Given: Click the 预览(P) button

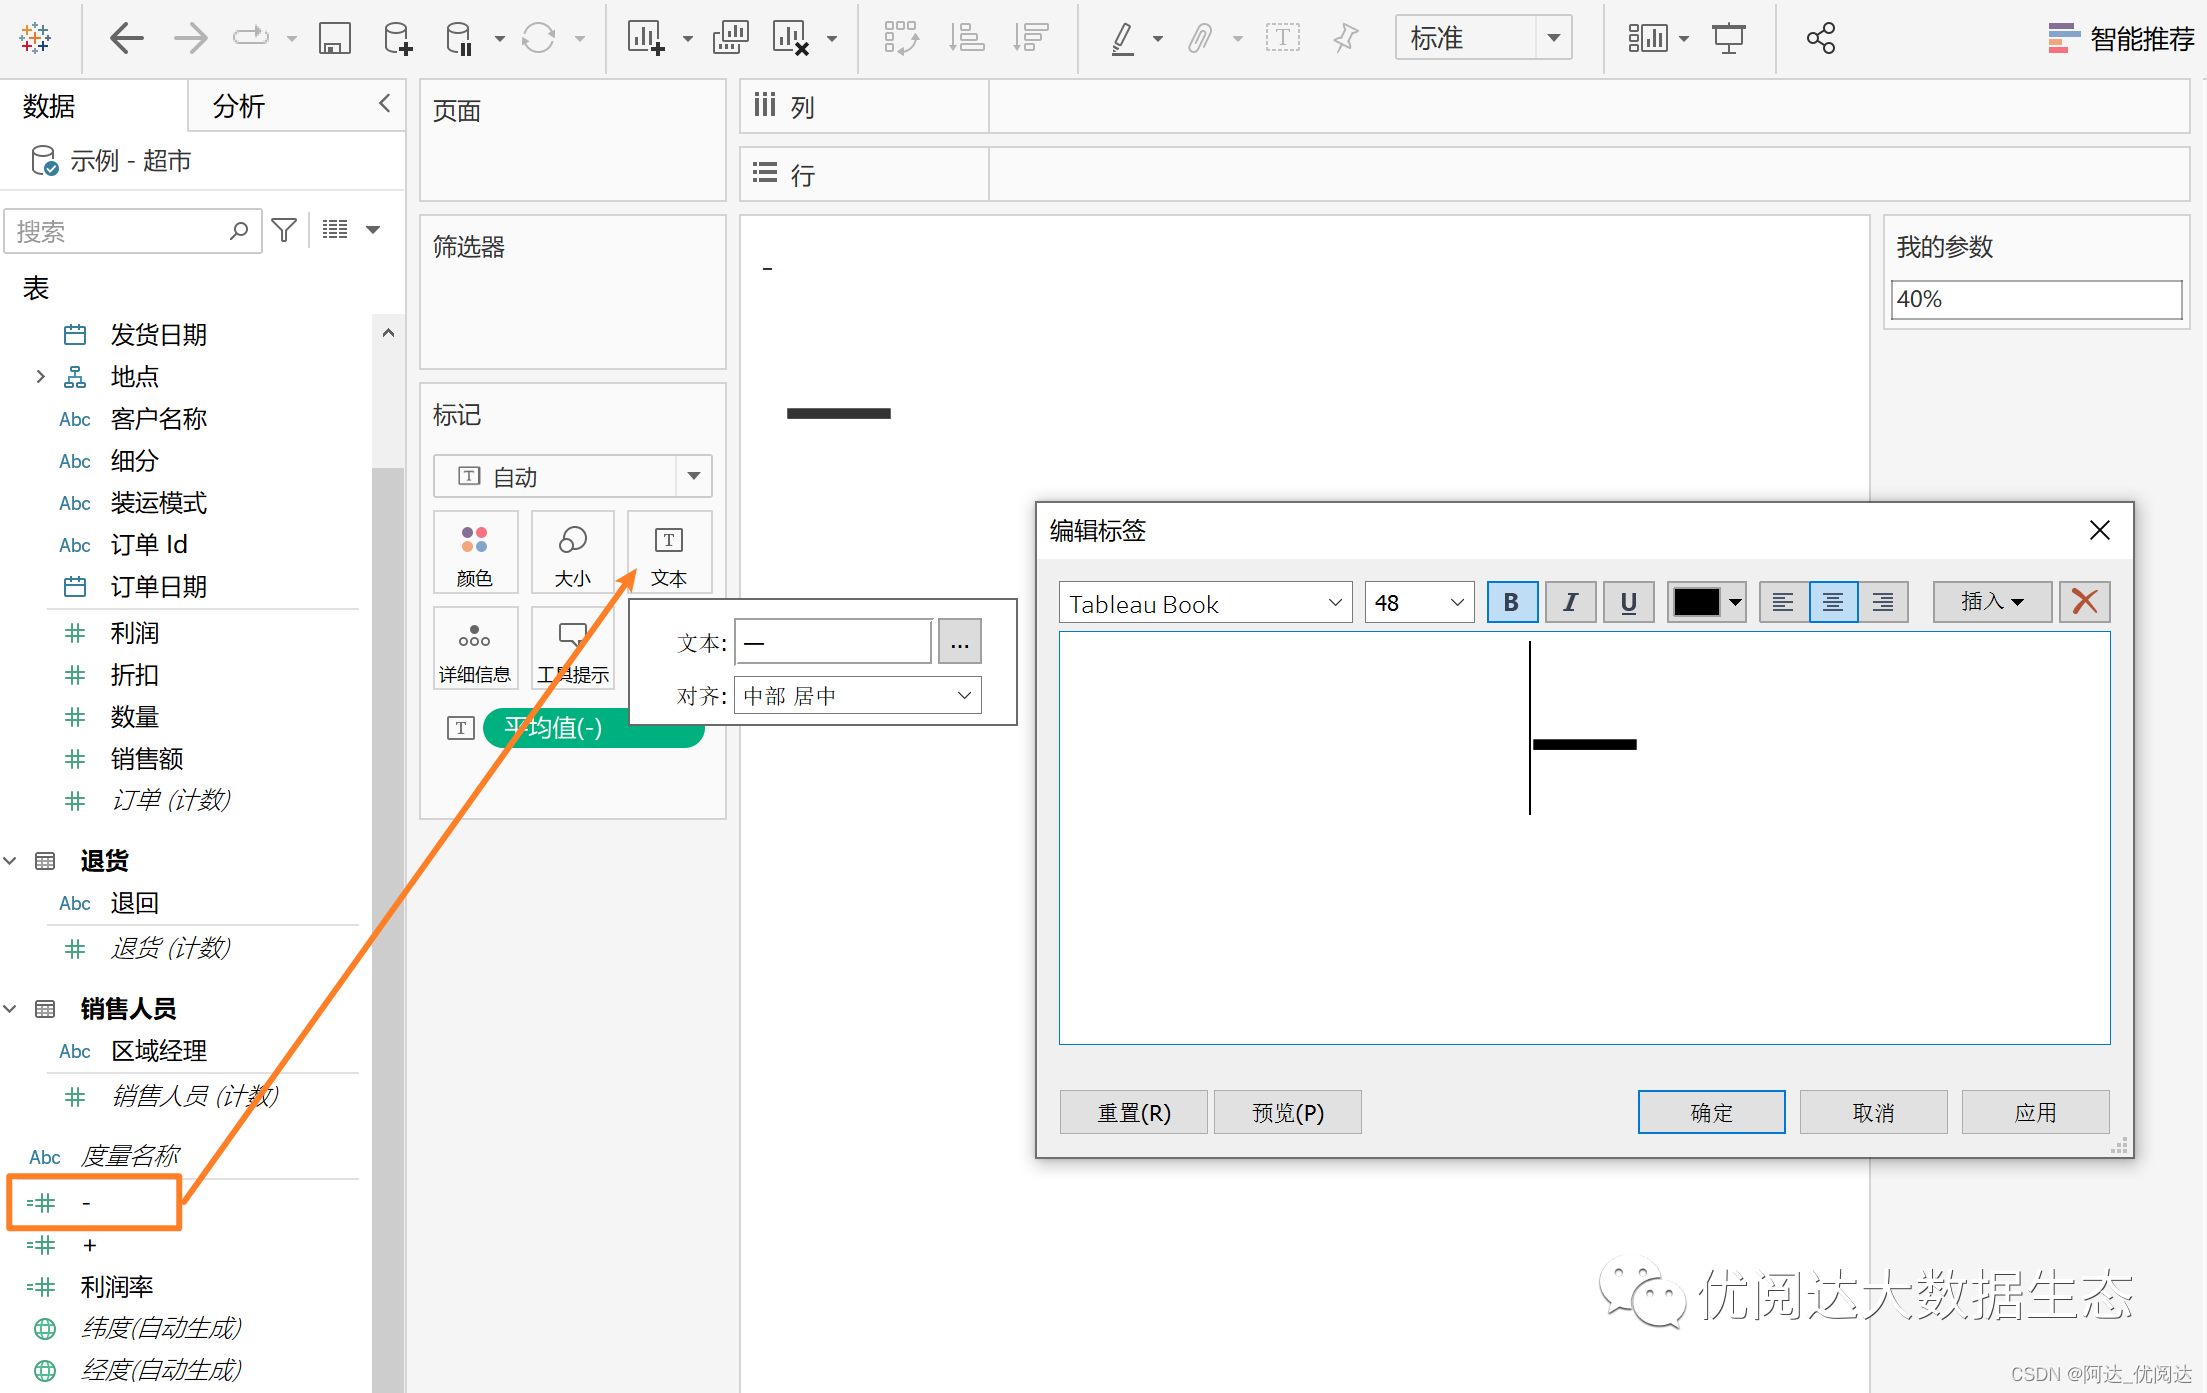Looking at the screenshot, I should (1287, 1112).
